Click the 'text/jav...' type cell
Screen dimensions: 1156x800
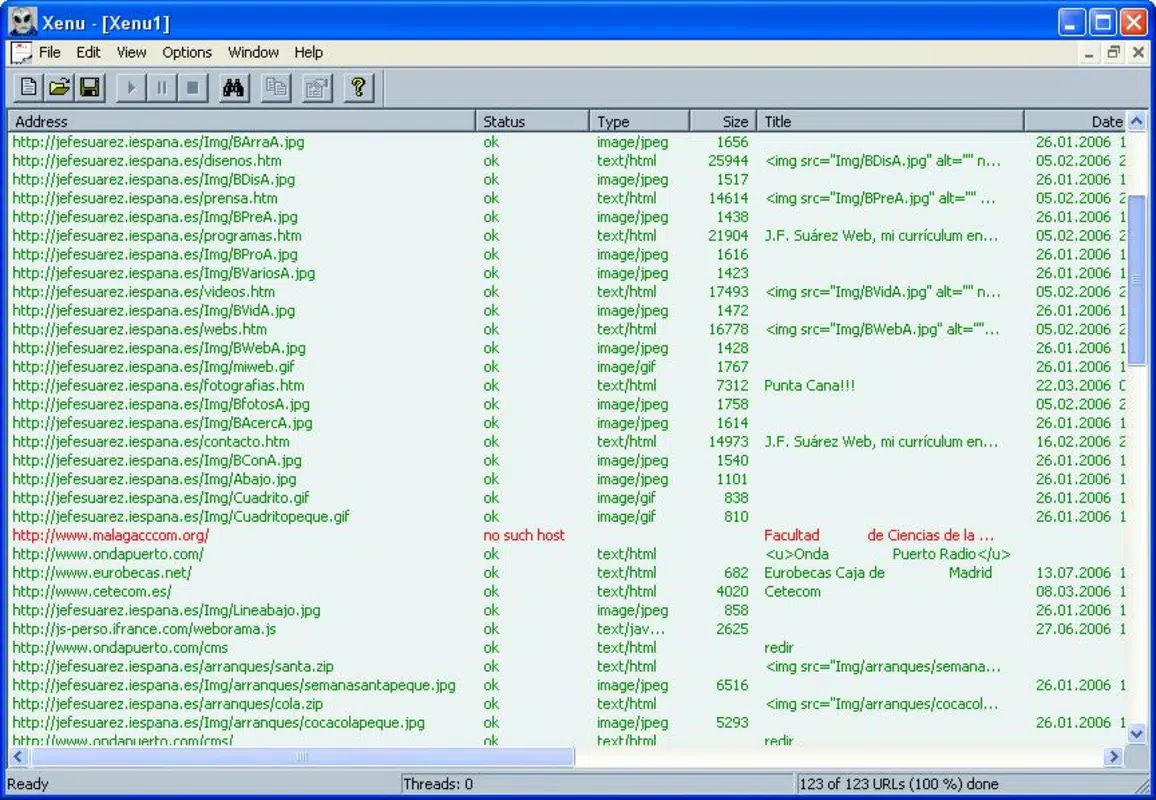(x=630, y=629)
